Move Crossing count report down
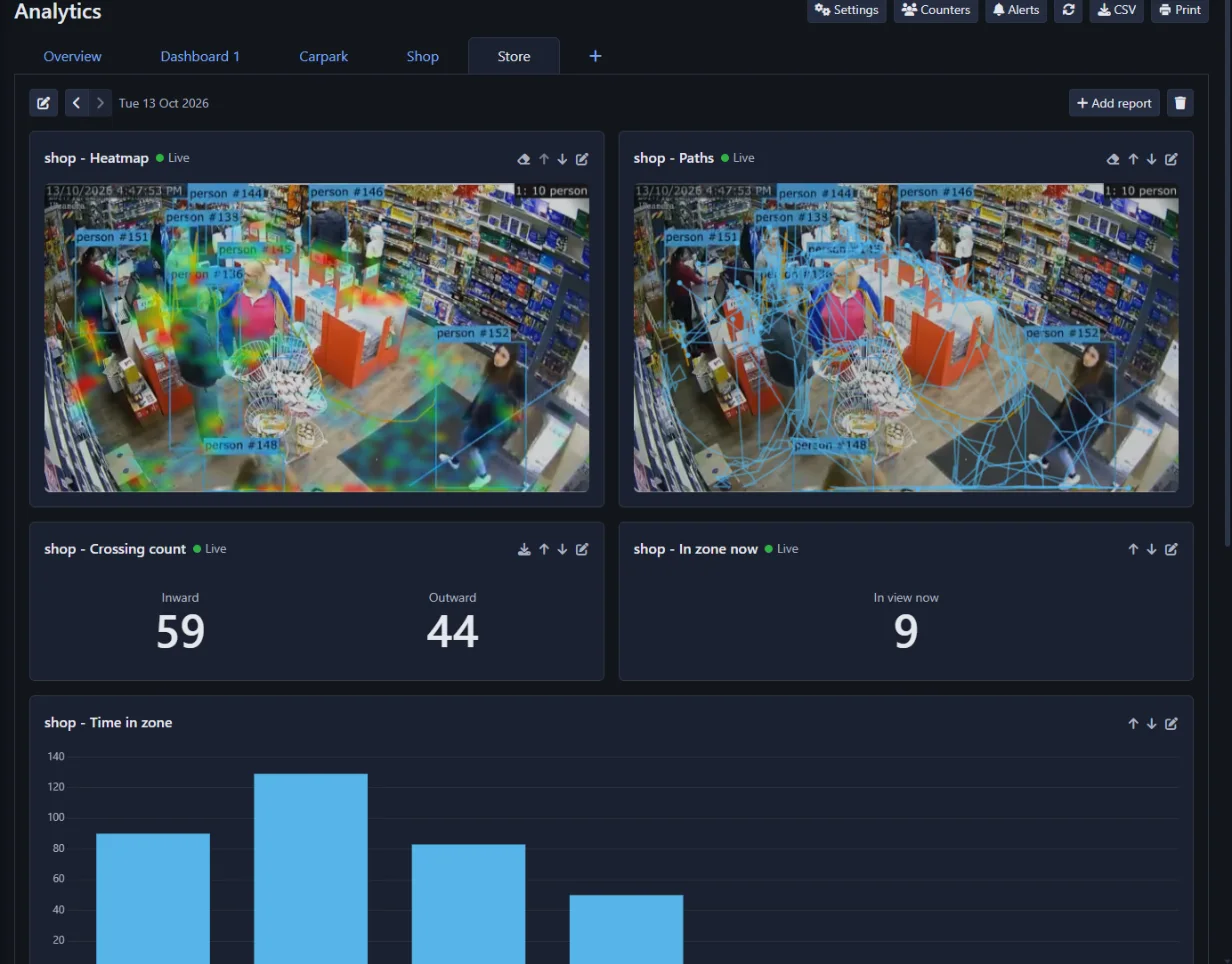The image size is (1232, 964). [x=562, y=549]
